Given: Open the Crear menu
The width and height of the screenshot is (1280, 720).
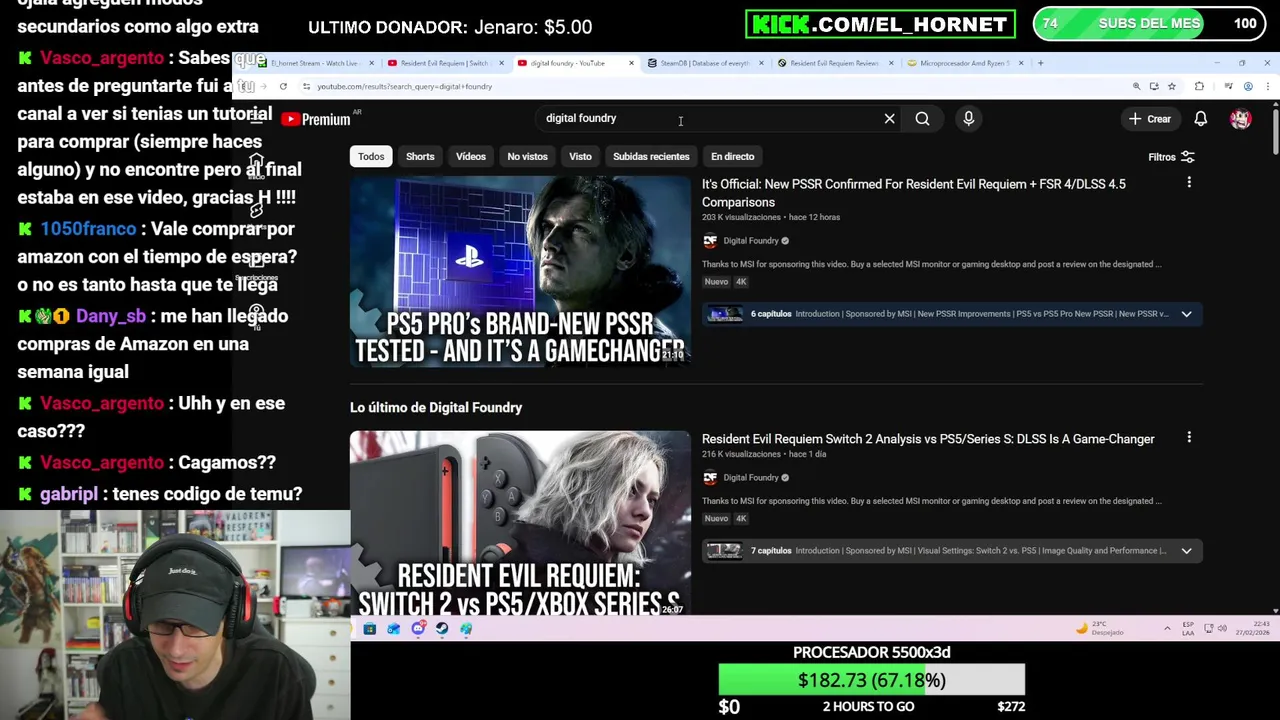Looking at the screenshot, I should [1150, 119].
